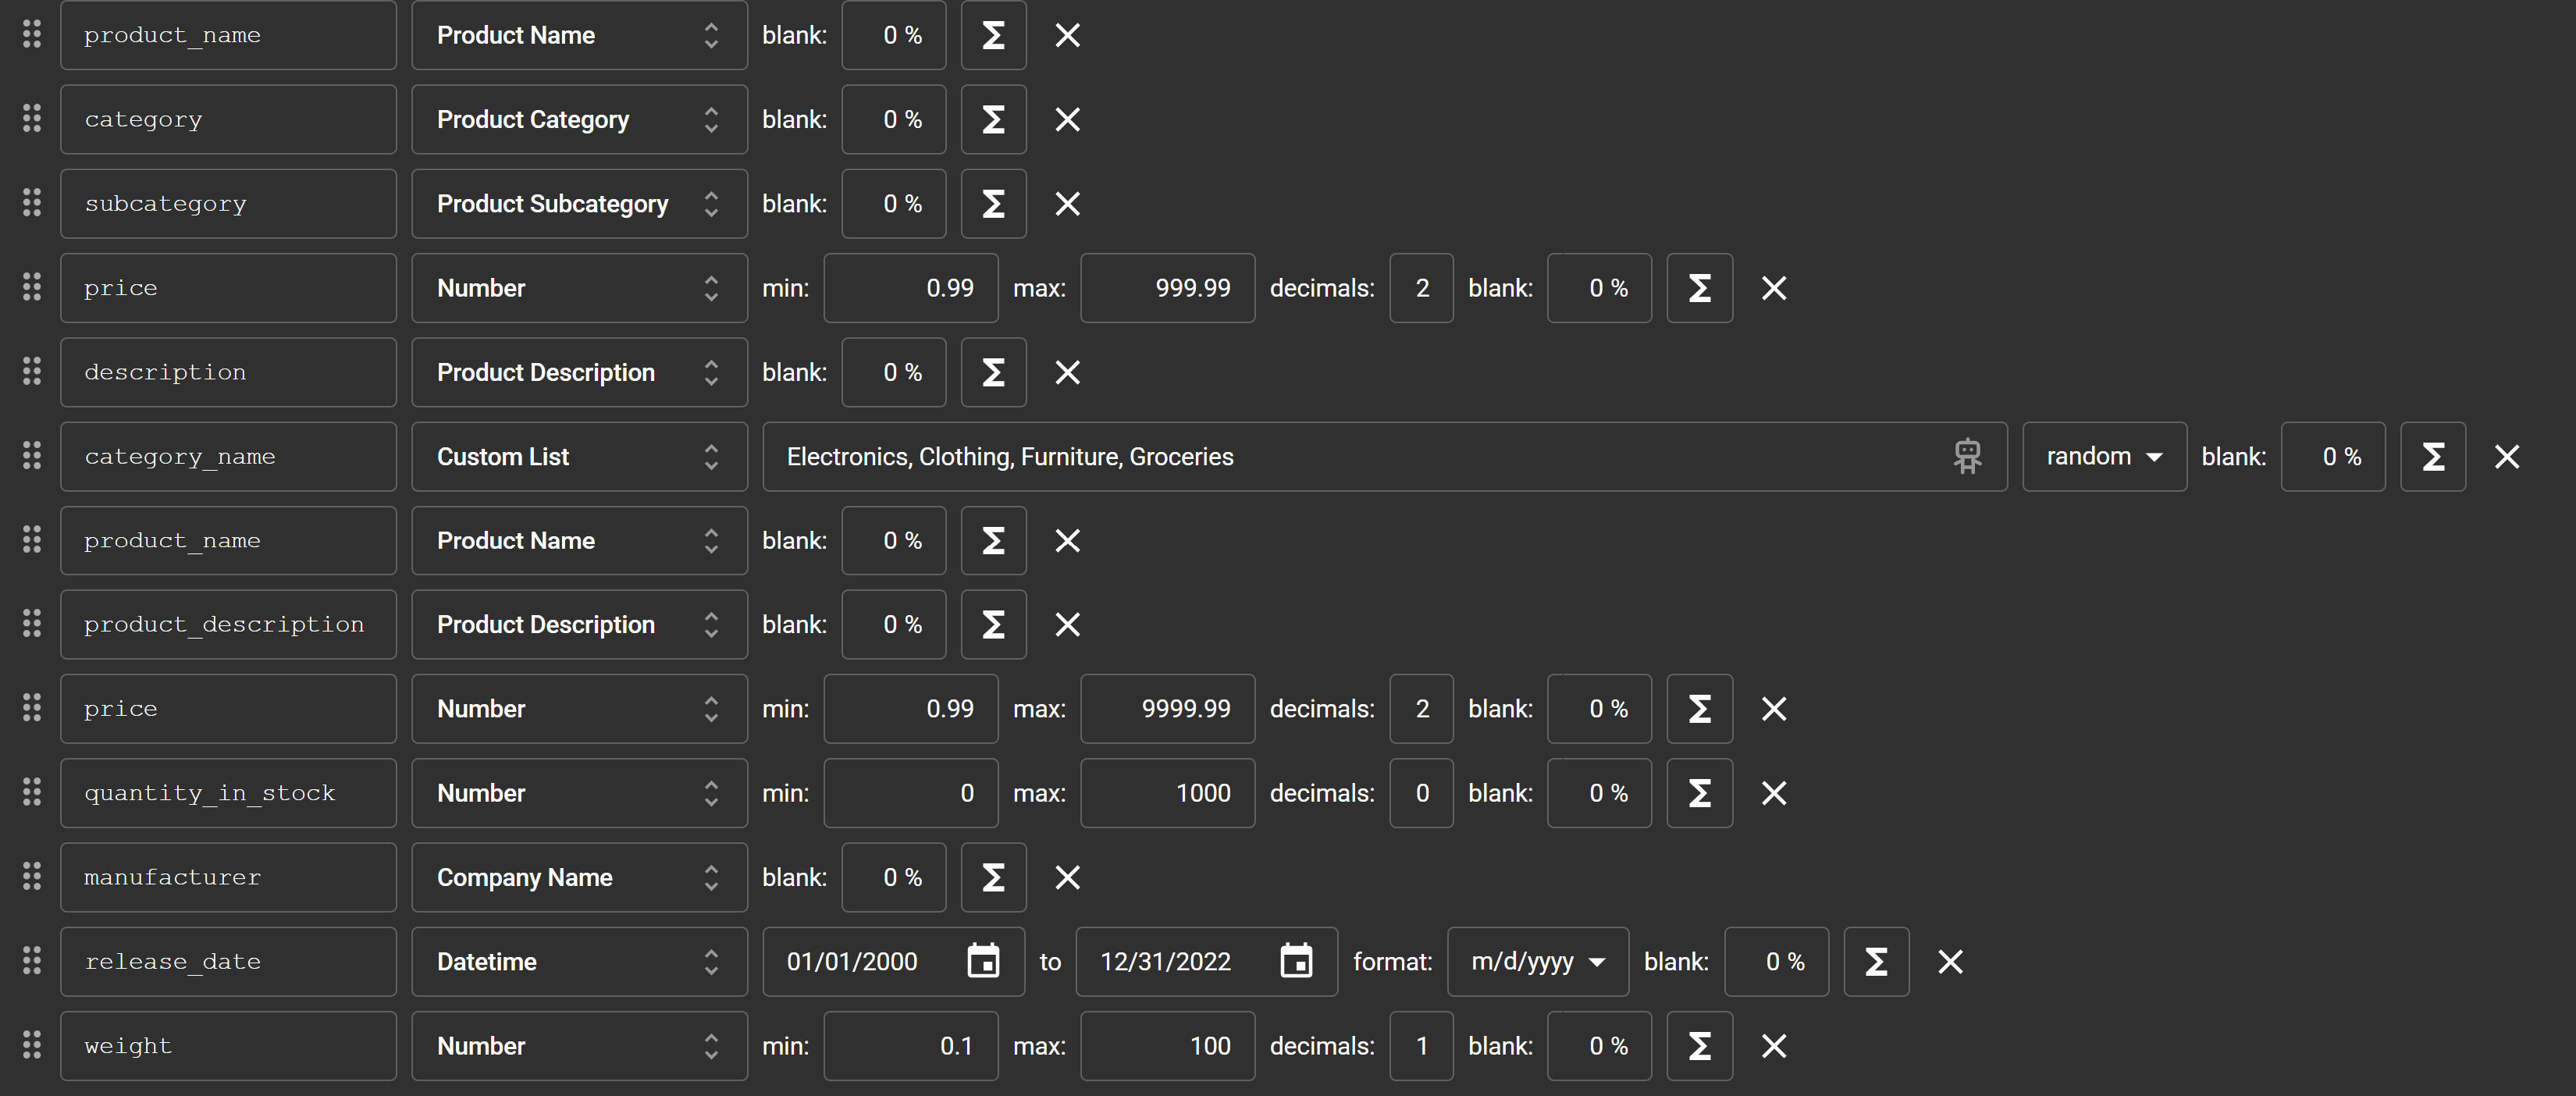Edit the max value 9999.99 for price
Viewport: 2576px width, 1096px height.
pyautogui.click(x=1166, y=709)
